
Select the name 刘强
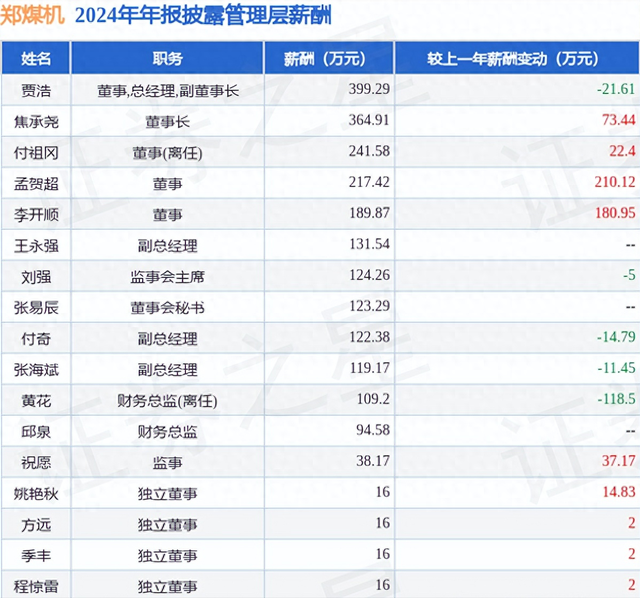click(36, 277)
